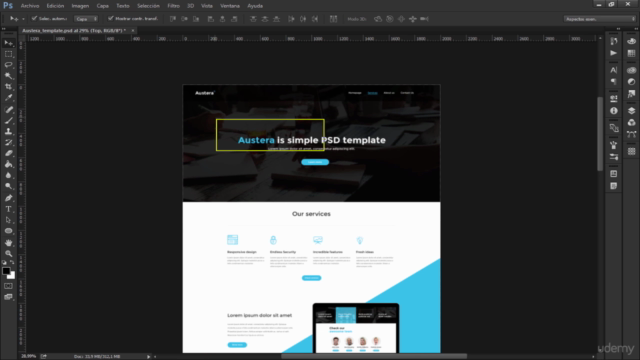
Task: Toggle 'Mostrar contr. transf.' checkbox
Action: [110, 18]
